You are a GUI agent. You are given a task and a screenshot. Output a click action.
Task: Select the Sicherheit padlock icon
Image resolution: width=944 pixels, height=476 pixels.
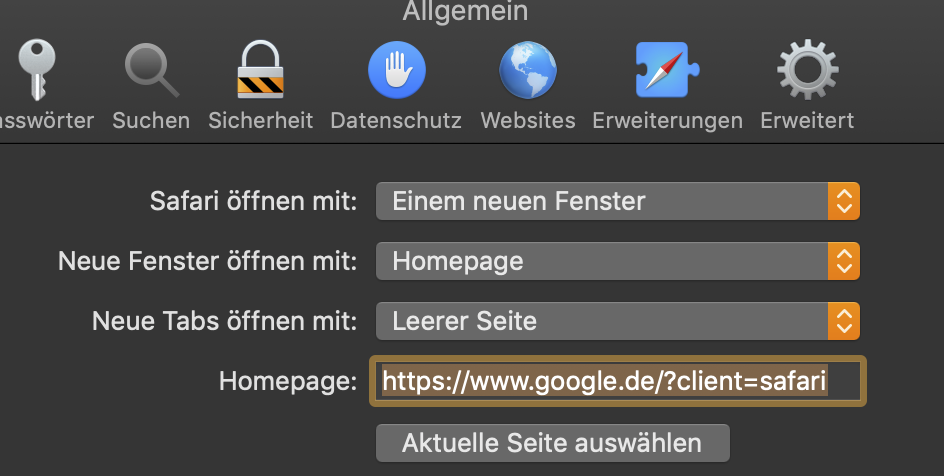(261, 70)
